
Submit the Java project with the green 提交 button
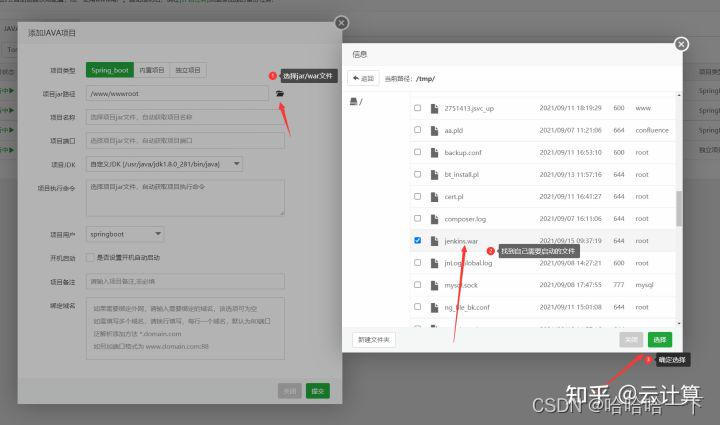click(x=318, y=391)
